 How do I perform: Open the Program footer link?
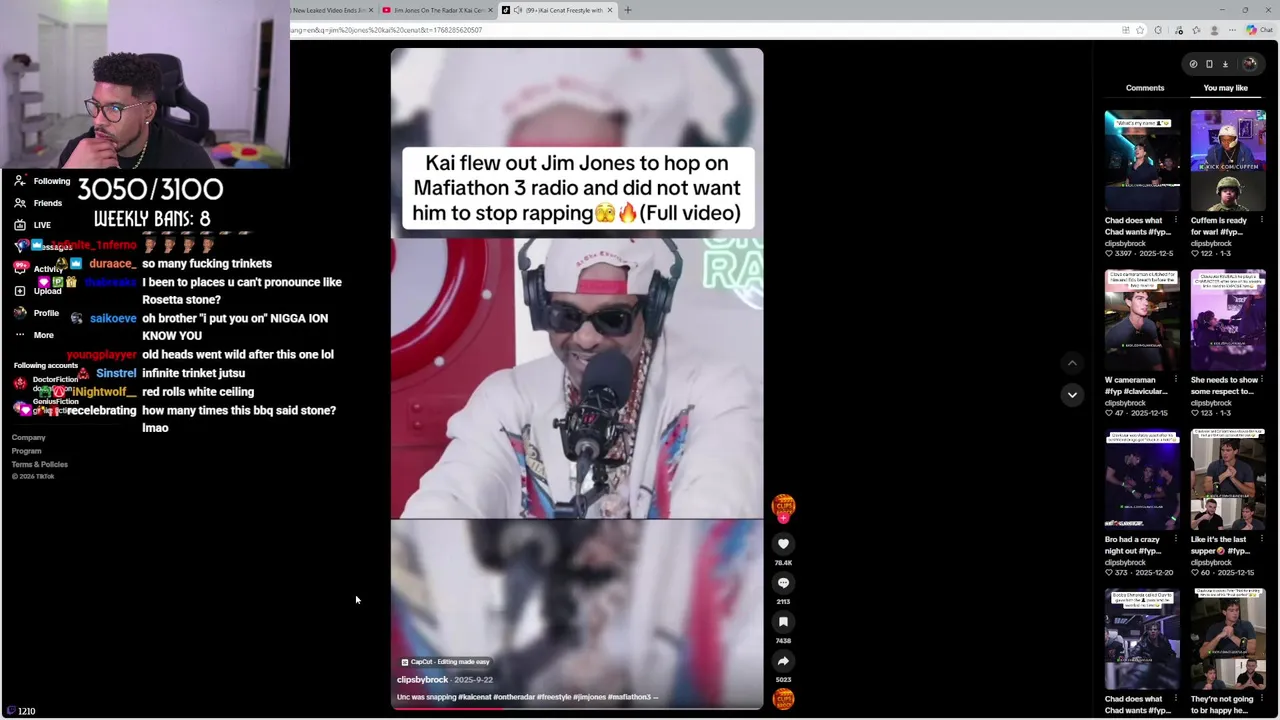[26, 451]
